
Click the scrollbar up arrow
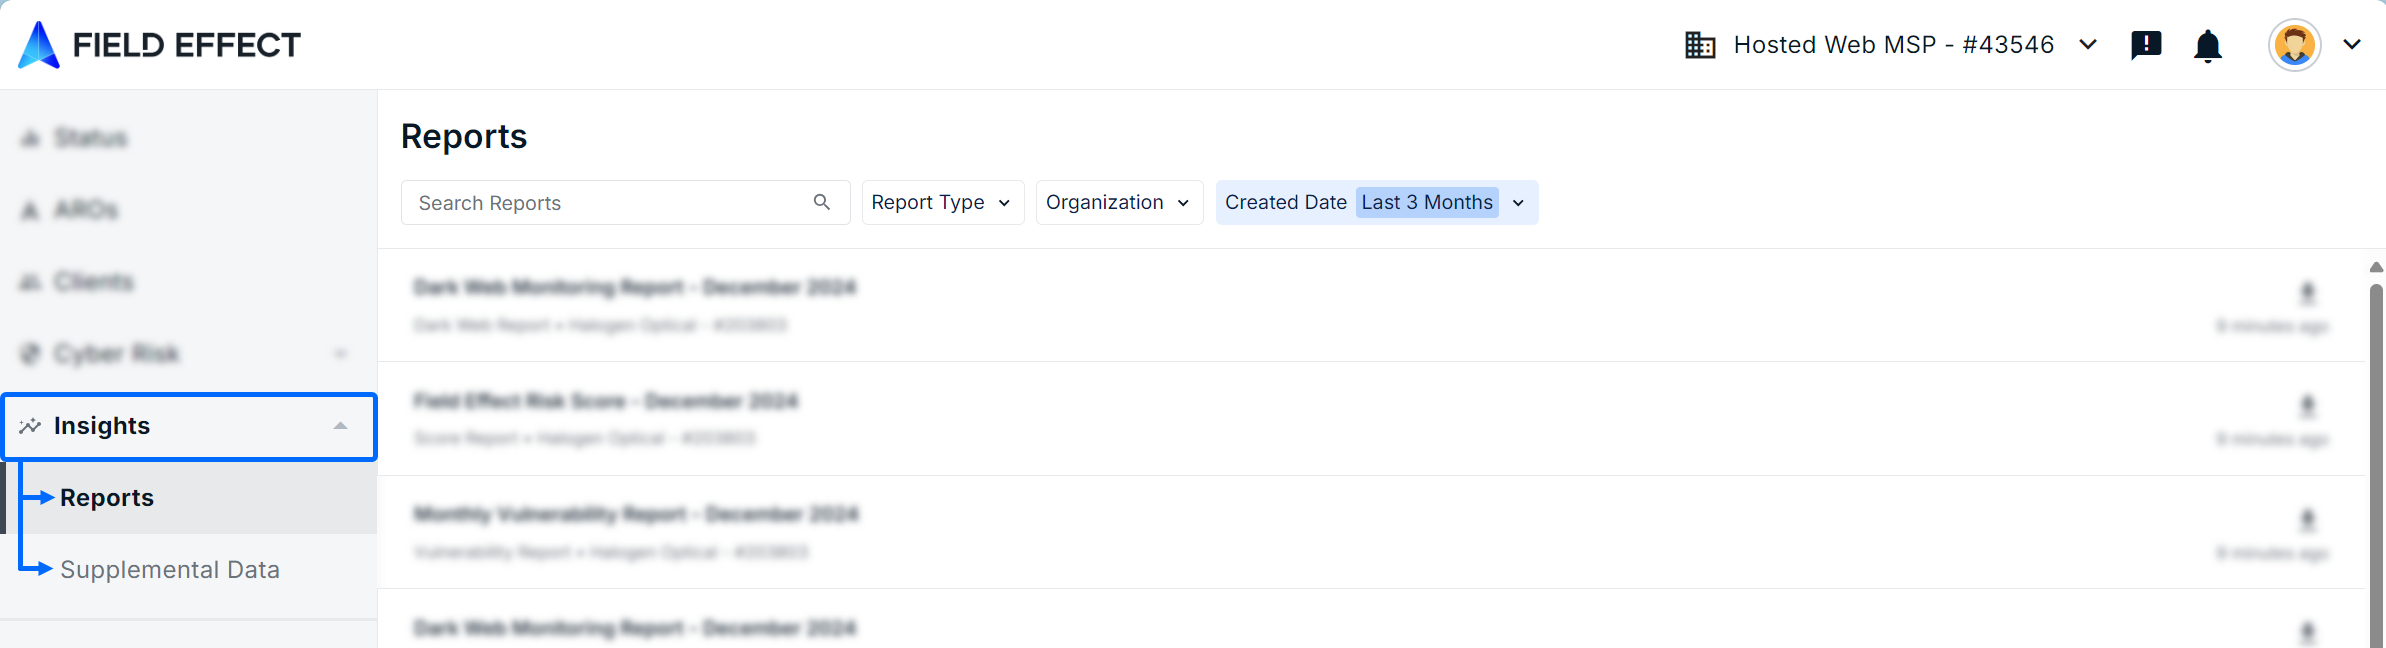[2376, 267]
